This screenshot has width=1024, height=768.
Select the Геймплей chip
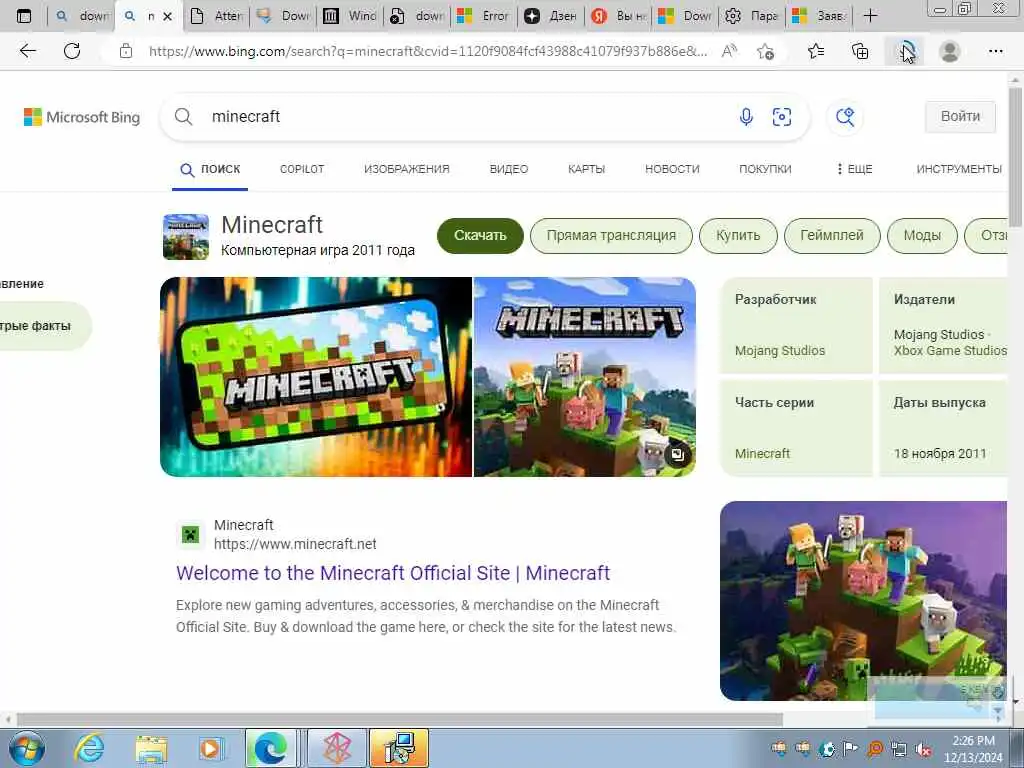832,236
